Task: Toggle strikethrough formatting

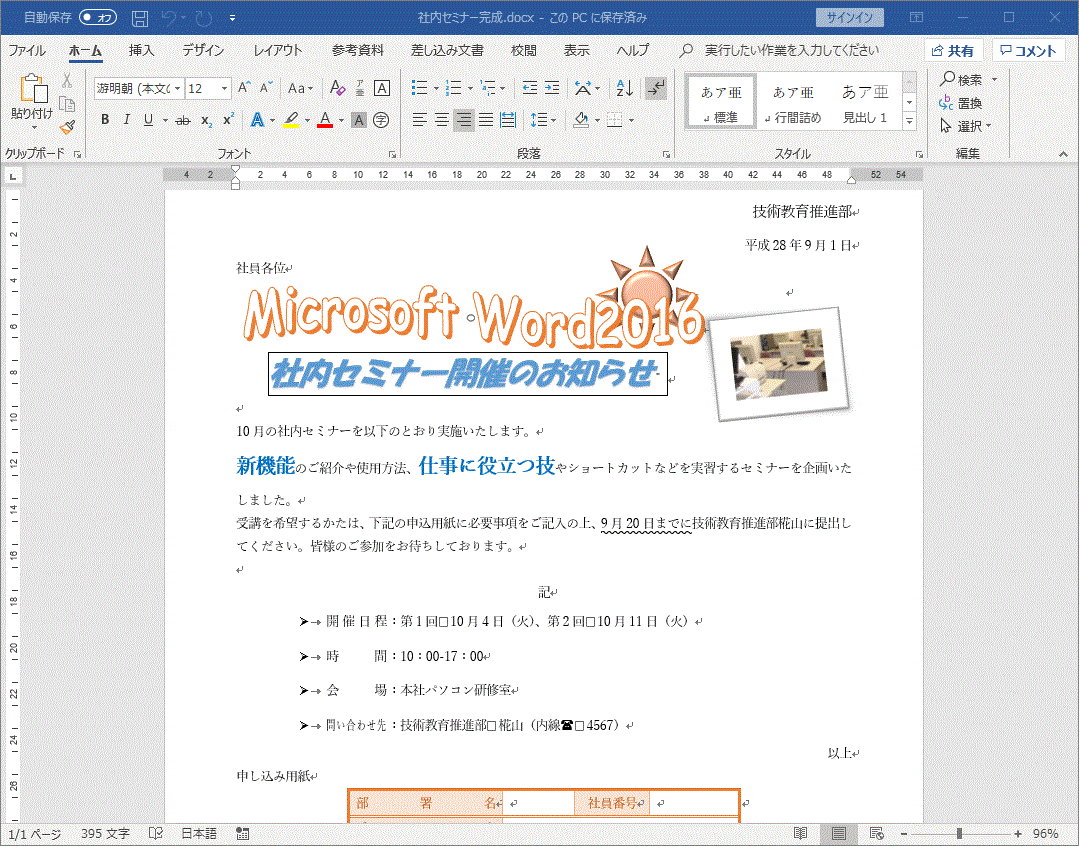Action: (x=183, y=120)
